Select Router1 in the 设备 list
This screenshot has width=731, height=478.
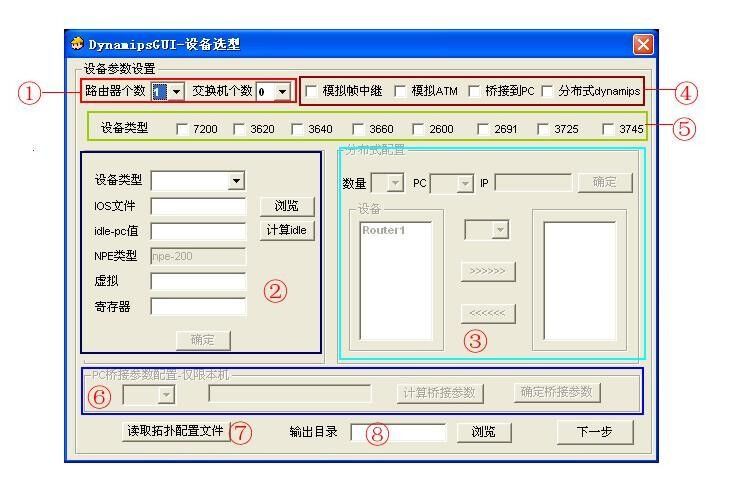coord(384,230)
